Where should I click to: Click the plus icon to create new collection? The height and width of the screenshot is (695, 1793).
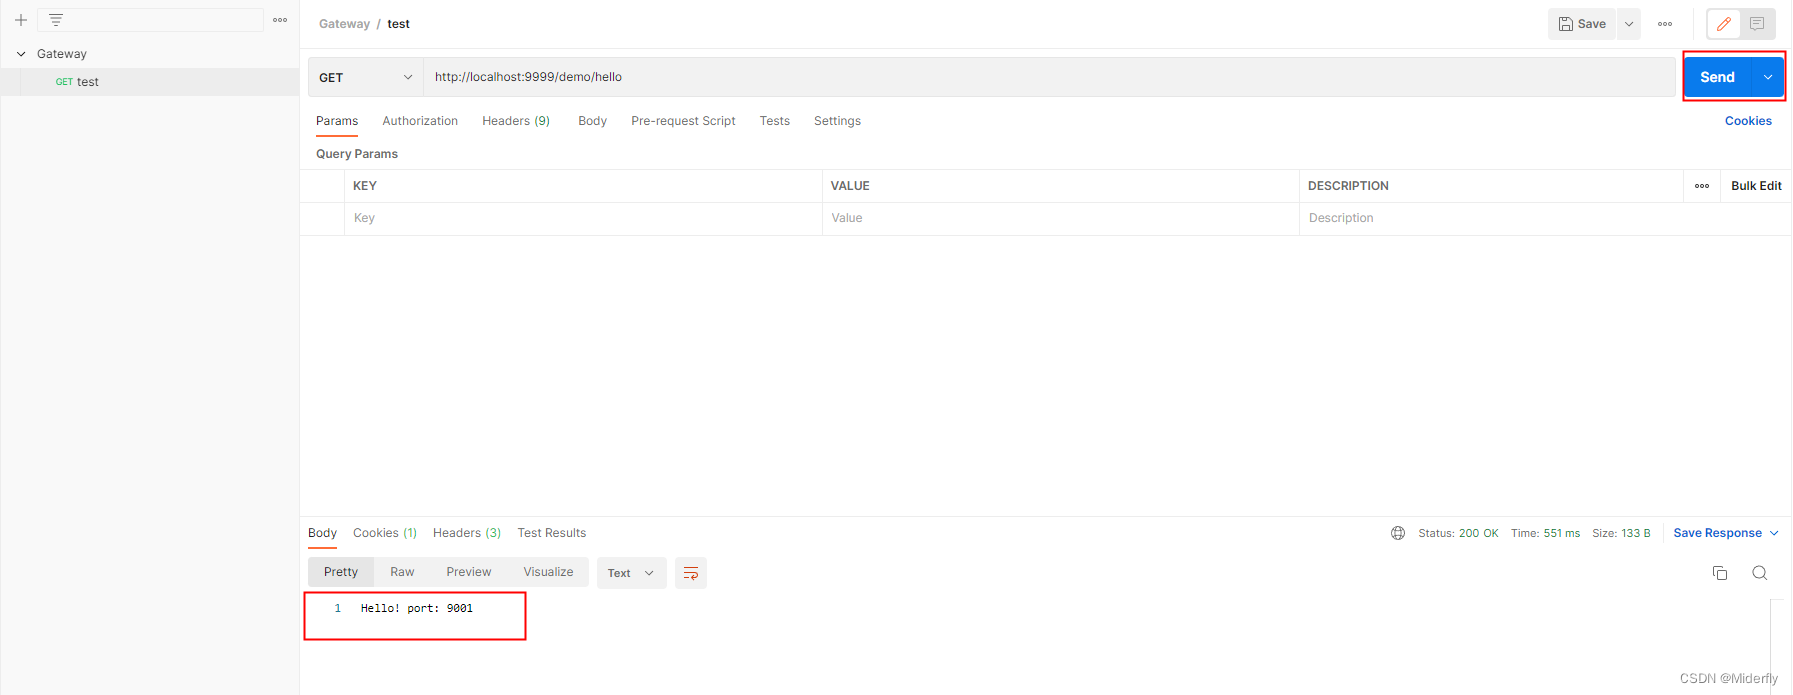tap(20, 20)
